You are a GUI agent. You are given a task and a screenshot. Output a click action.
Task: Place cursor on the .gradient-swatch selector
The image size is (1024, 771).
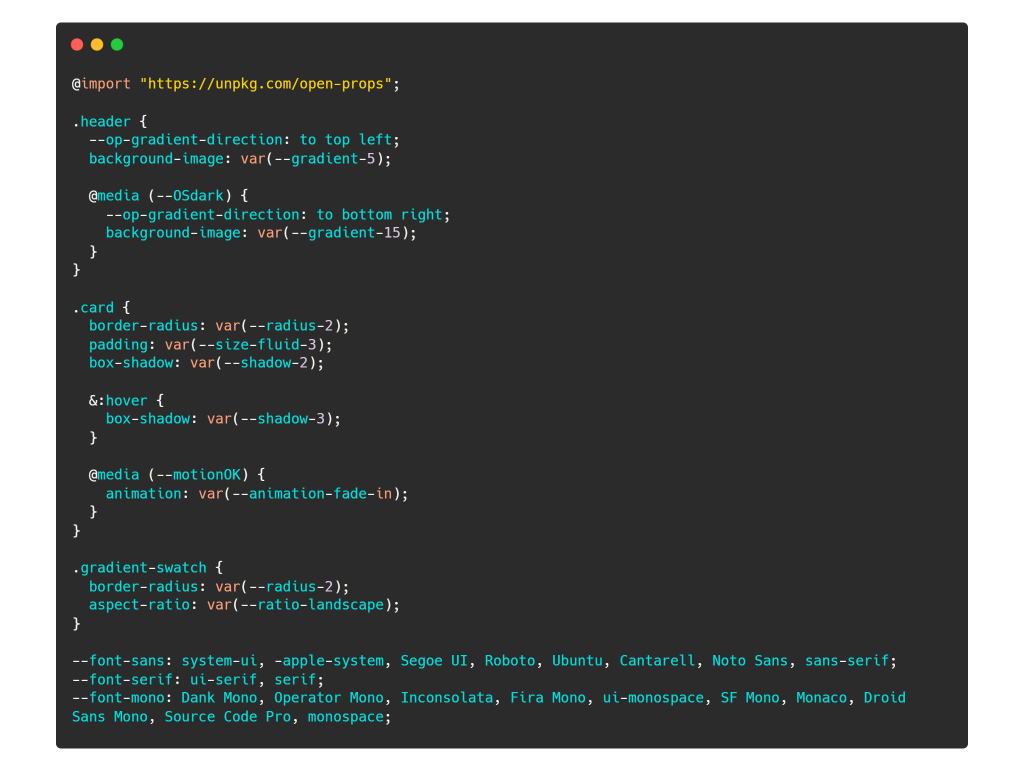[x=139, y=568]
